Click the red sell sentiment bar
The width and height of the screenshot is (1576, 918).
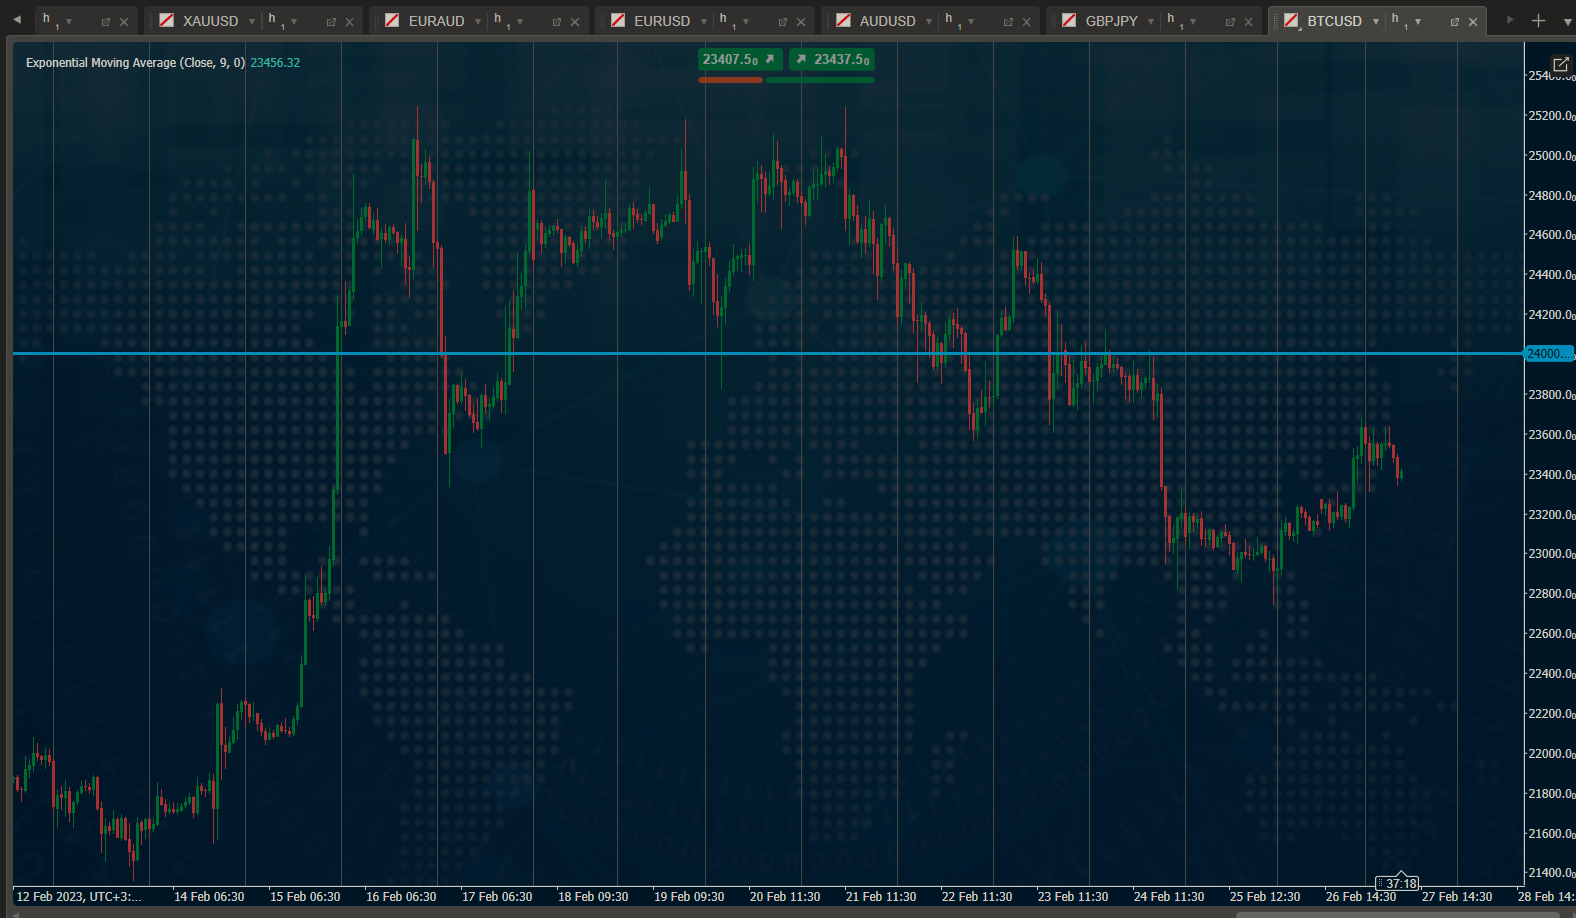click(730, 80)
